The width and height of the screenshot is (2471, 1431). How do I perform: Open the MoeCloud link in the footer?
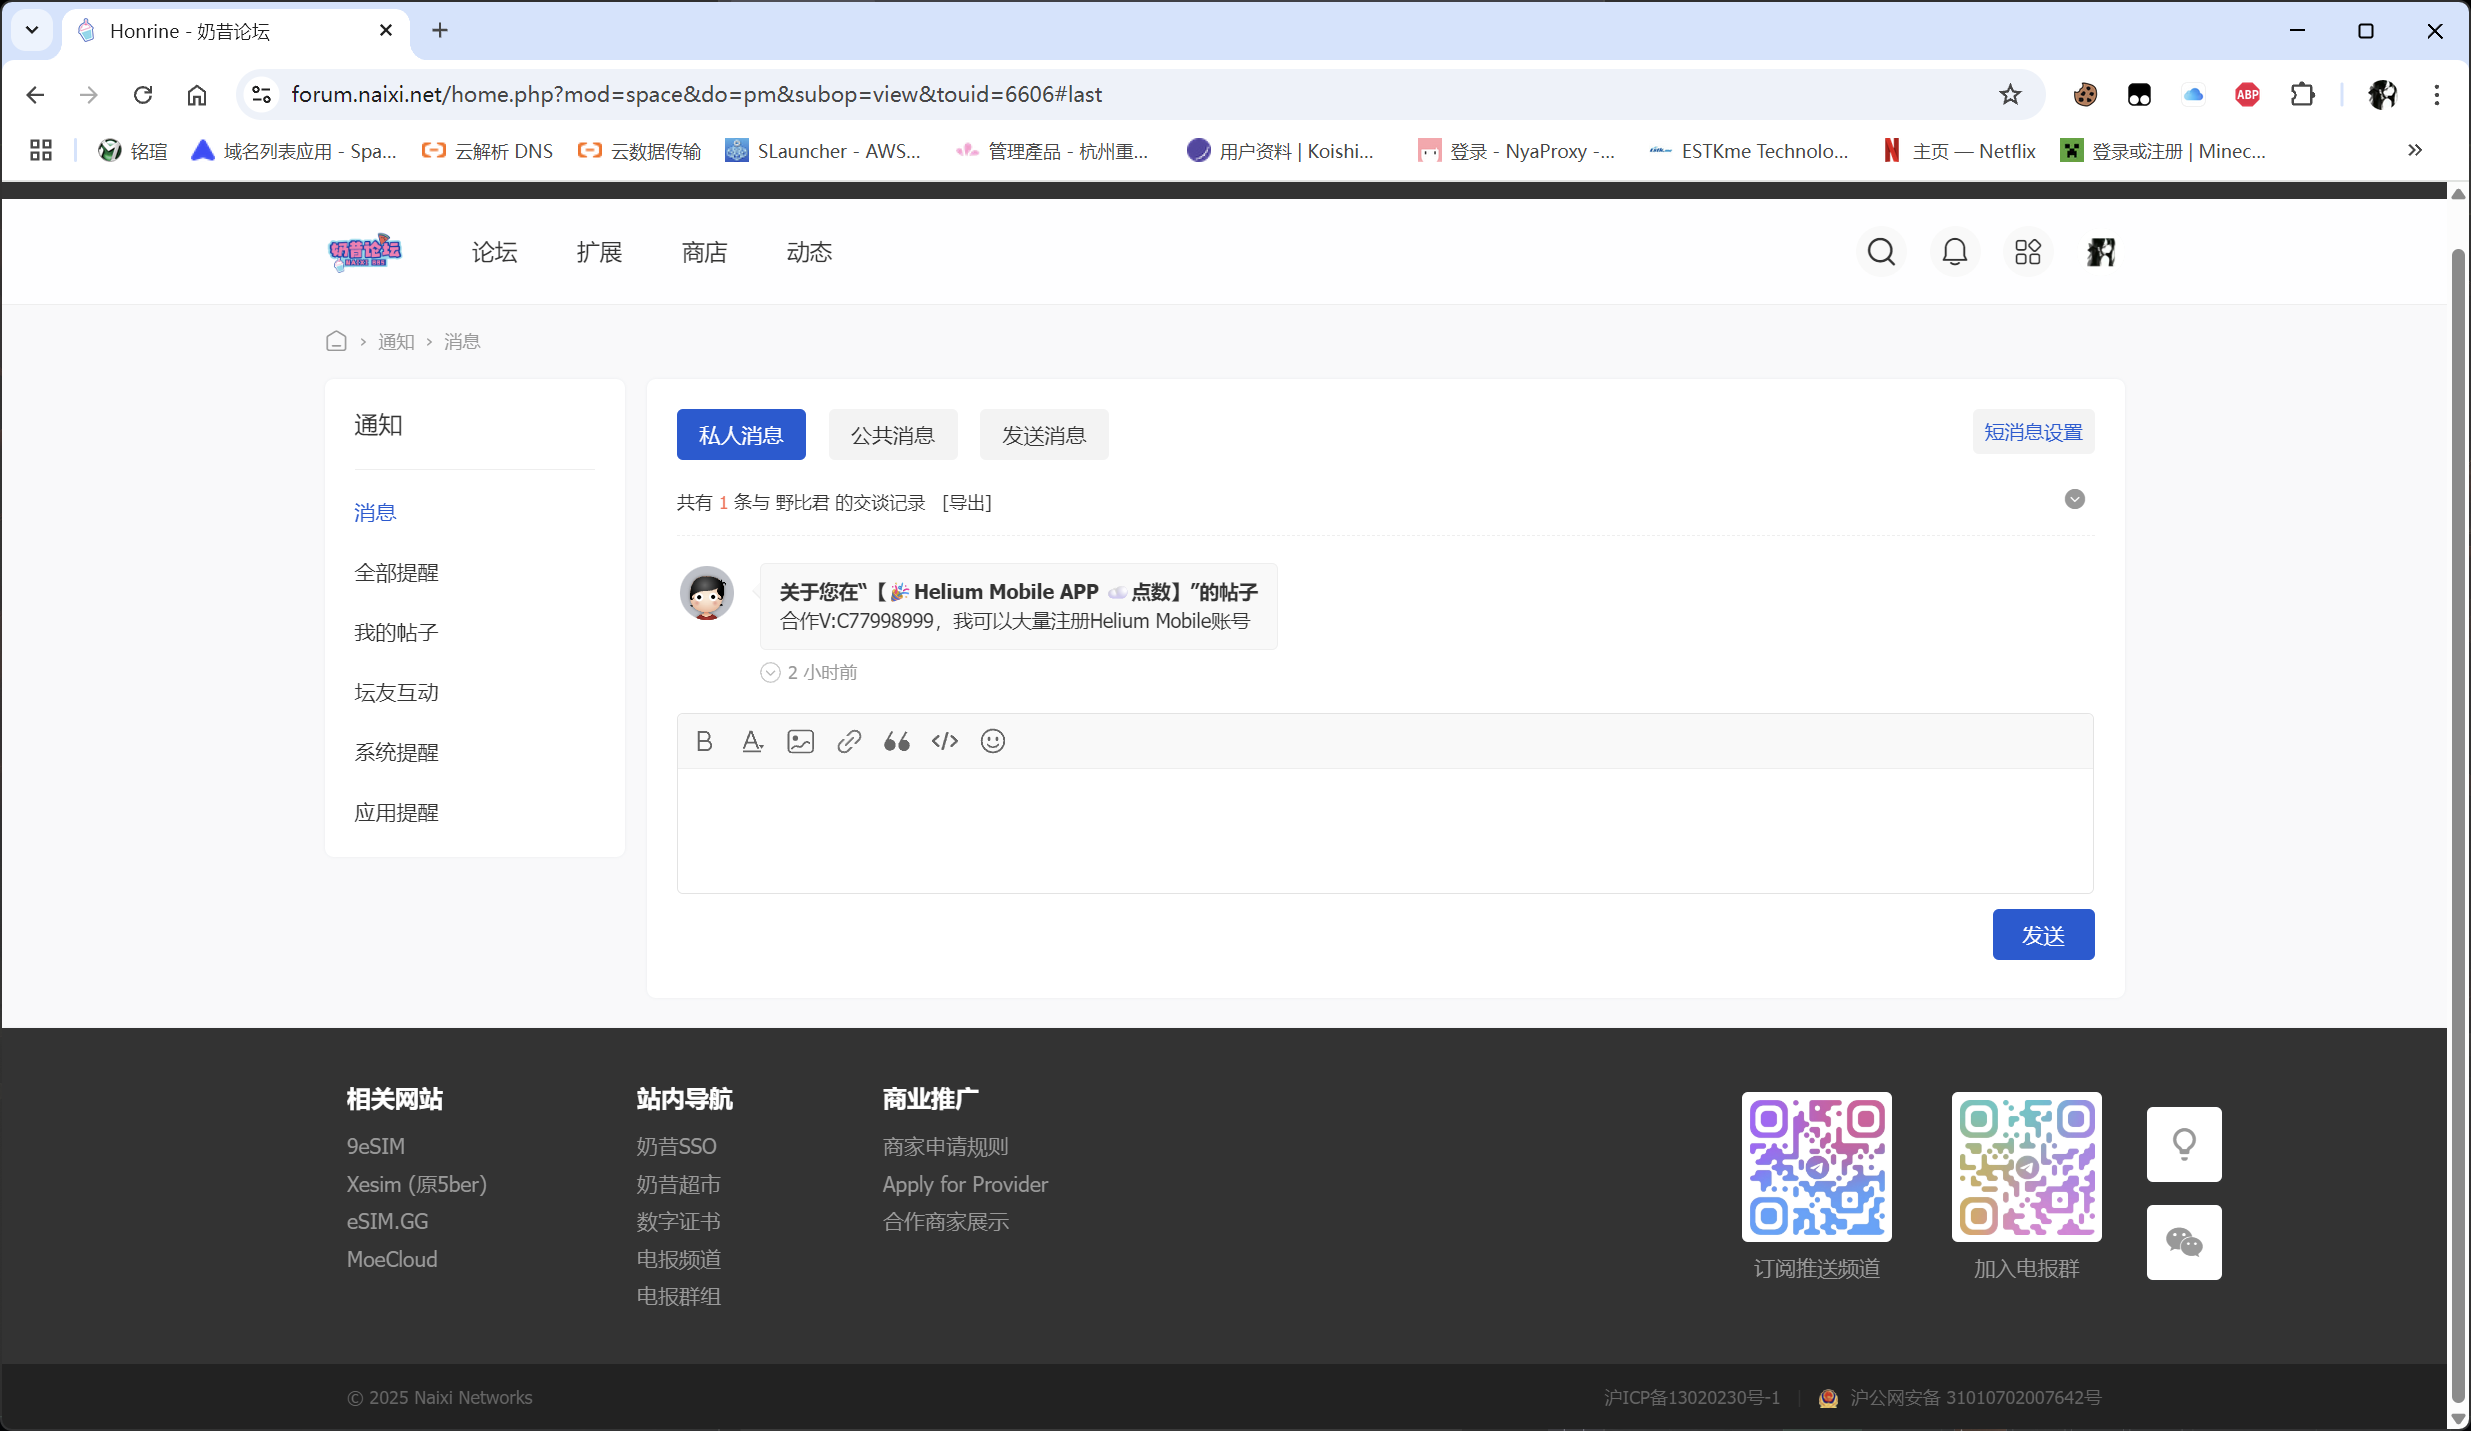tap(391, 1259)
